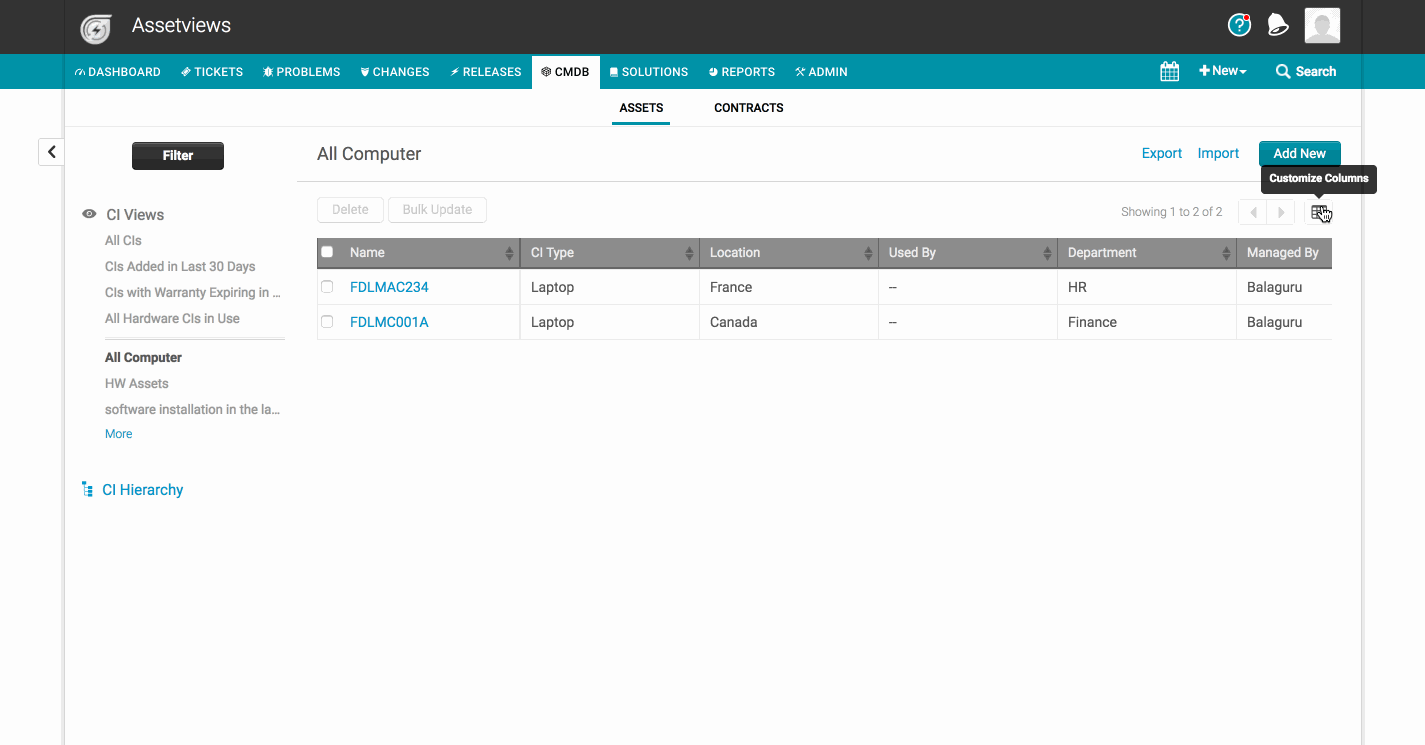Image resolution: width=1425 pixels, height=745 pixels.
Task: Open the Solutions tab
Action: [649, 72]
